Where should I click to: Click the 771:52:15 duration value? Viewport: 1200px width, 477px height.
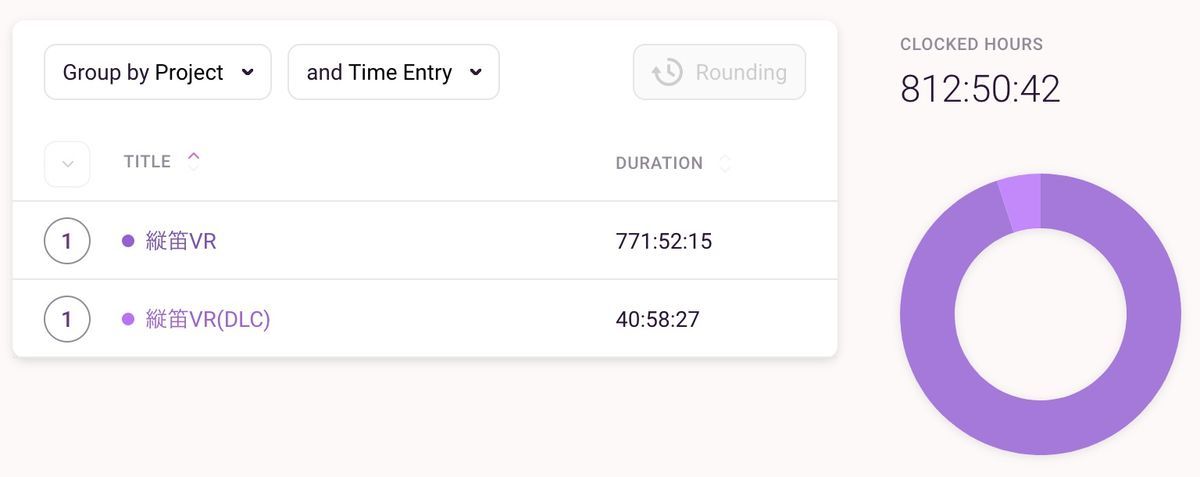[x=664, y=241]
